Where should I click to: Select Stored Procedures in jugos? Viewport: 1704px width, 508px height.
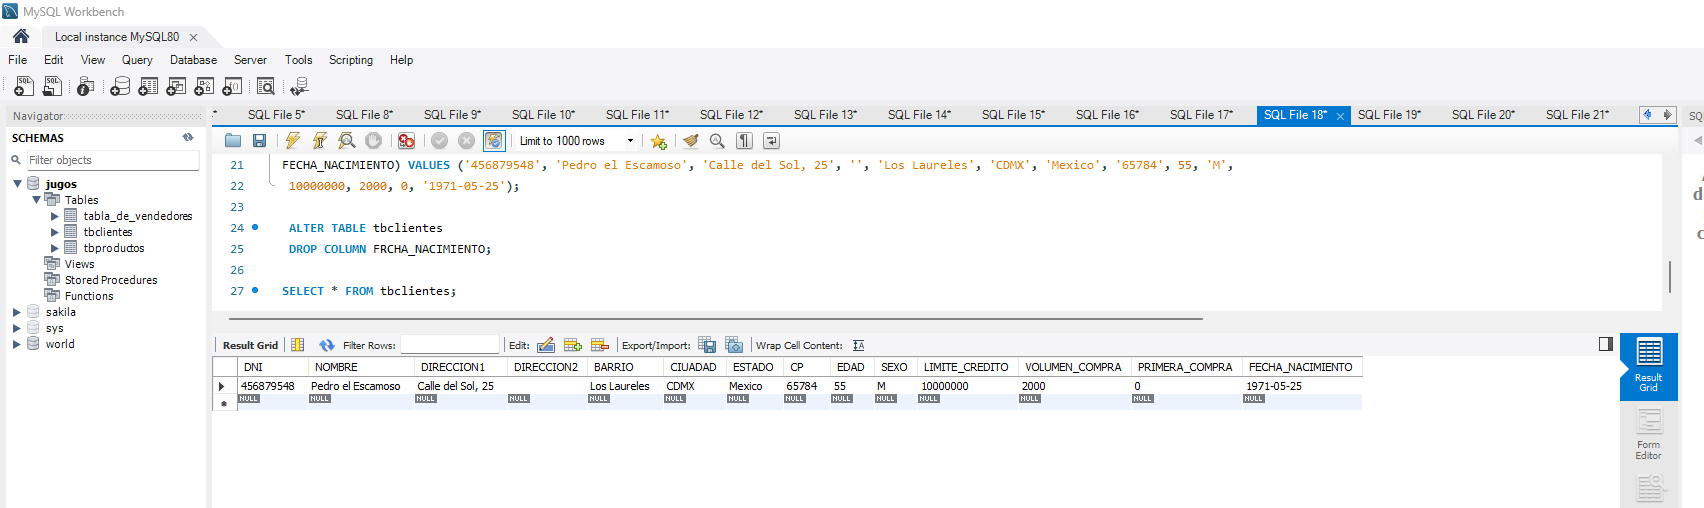click(x=111, y=280)
